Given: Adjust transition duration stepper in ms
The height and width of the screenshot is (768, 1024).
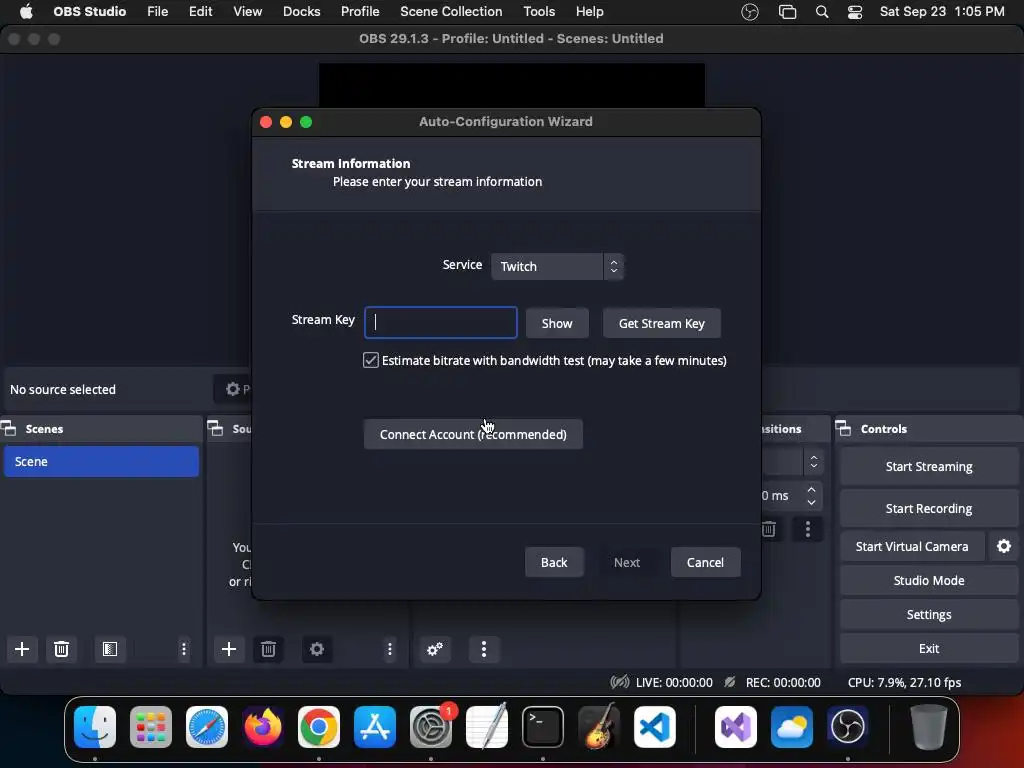Looking at the screenshot, I should [x=811, y=496].
